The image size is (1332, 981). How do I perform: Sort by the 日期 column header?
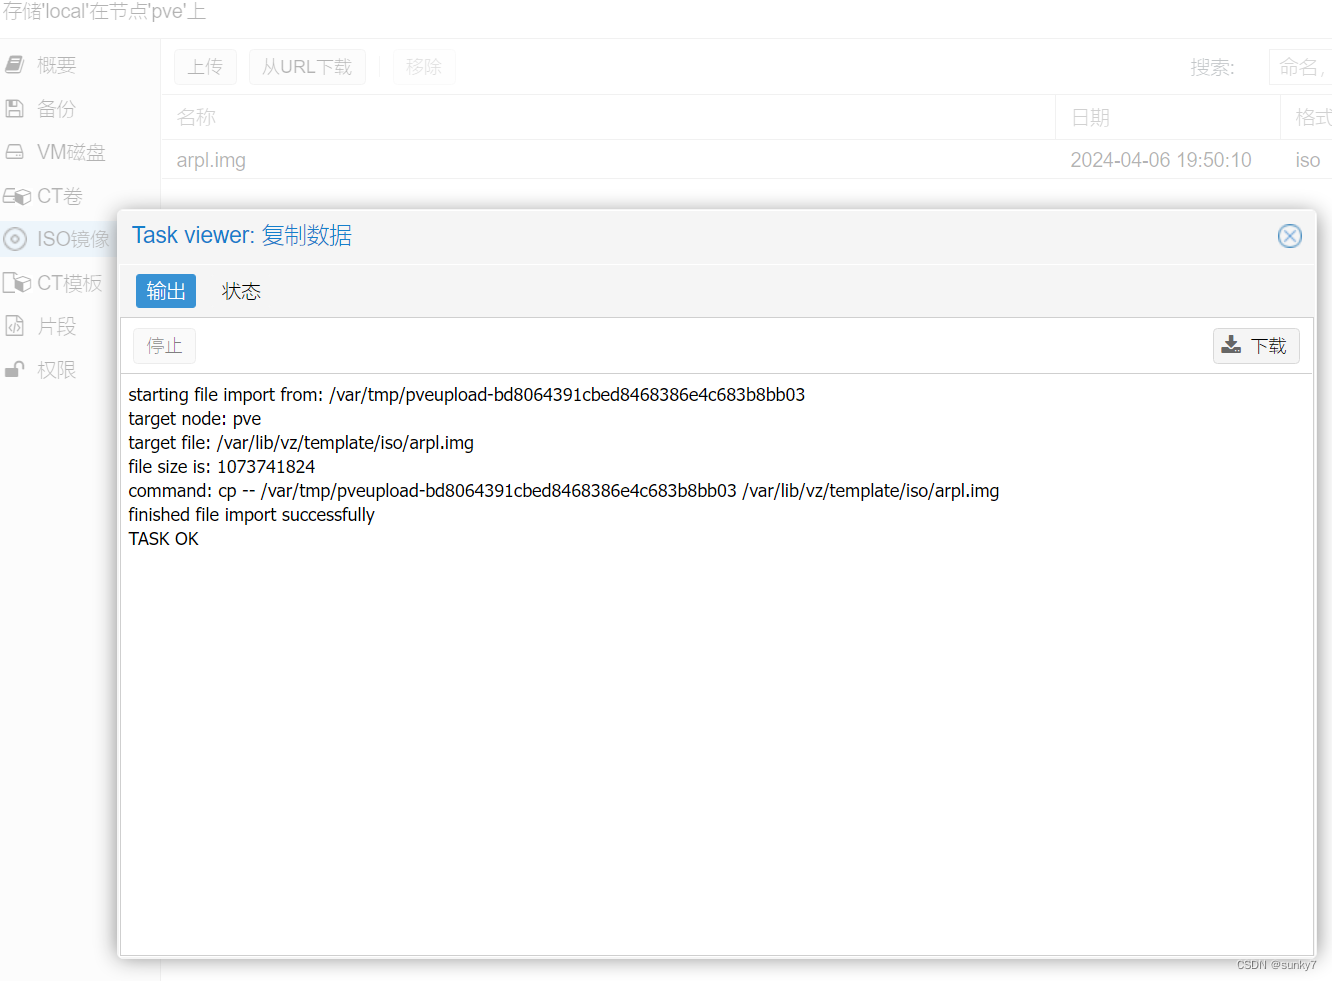(1168, 117)
